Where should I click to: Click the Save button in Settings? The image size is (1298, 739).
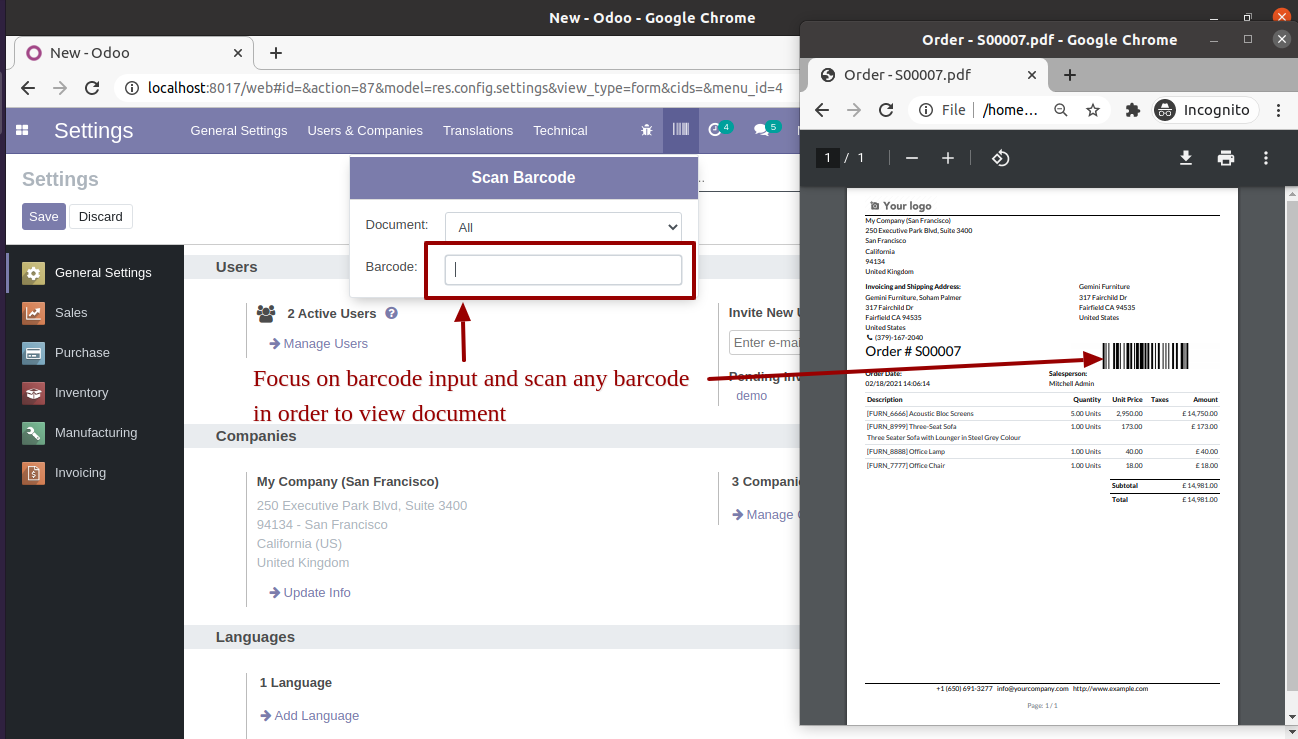44,217
